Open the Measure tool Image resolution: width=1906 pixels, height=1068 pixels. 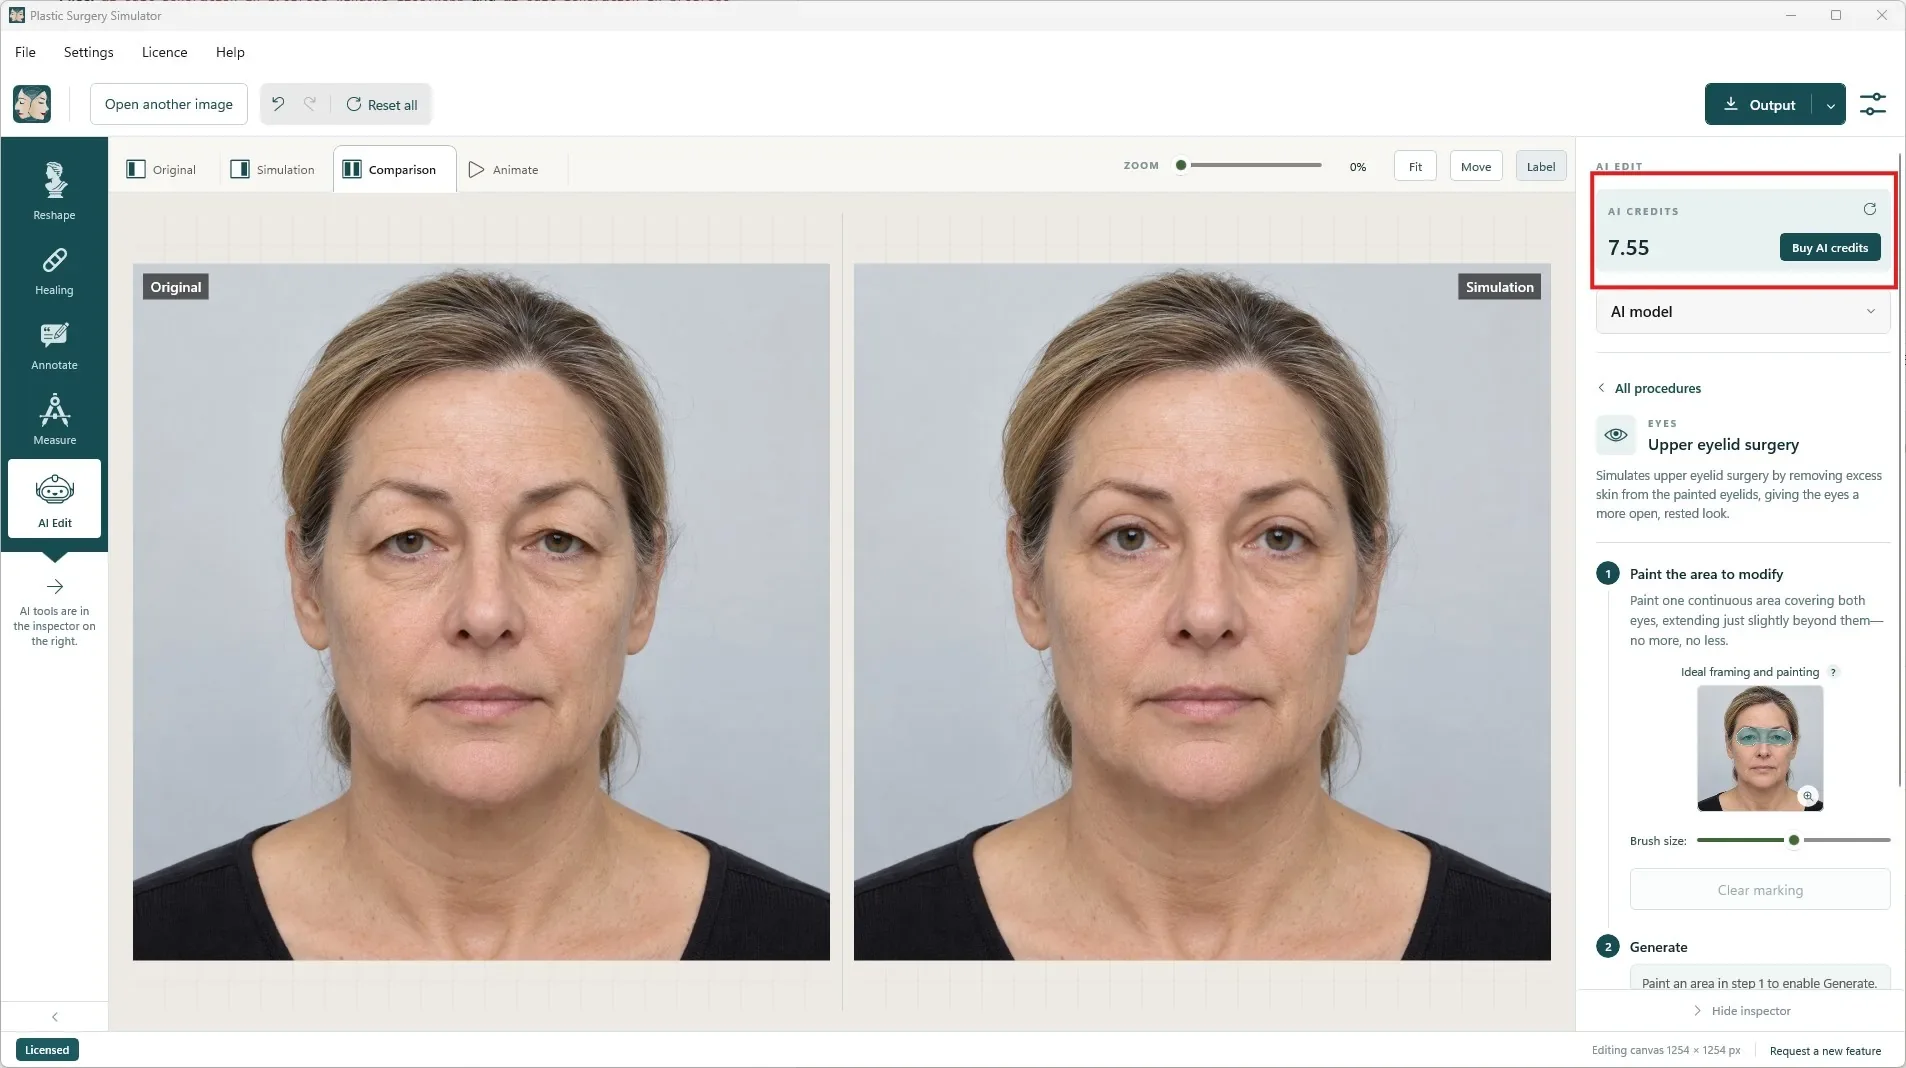tap(54, 421)
